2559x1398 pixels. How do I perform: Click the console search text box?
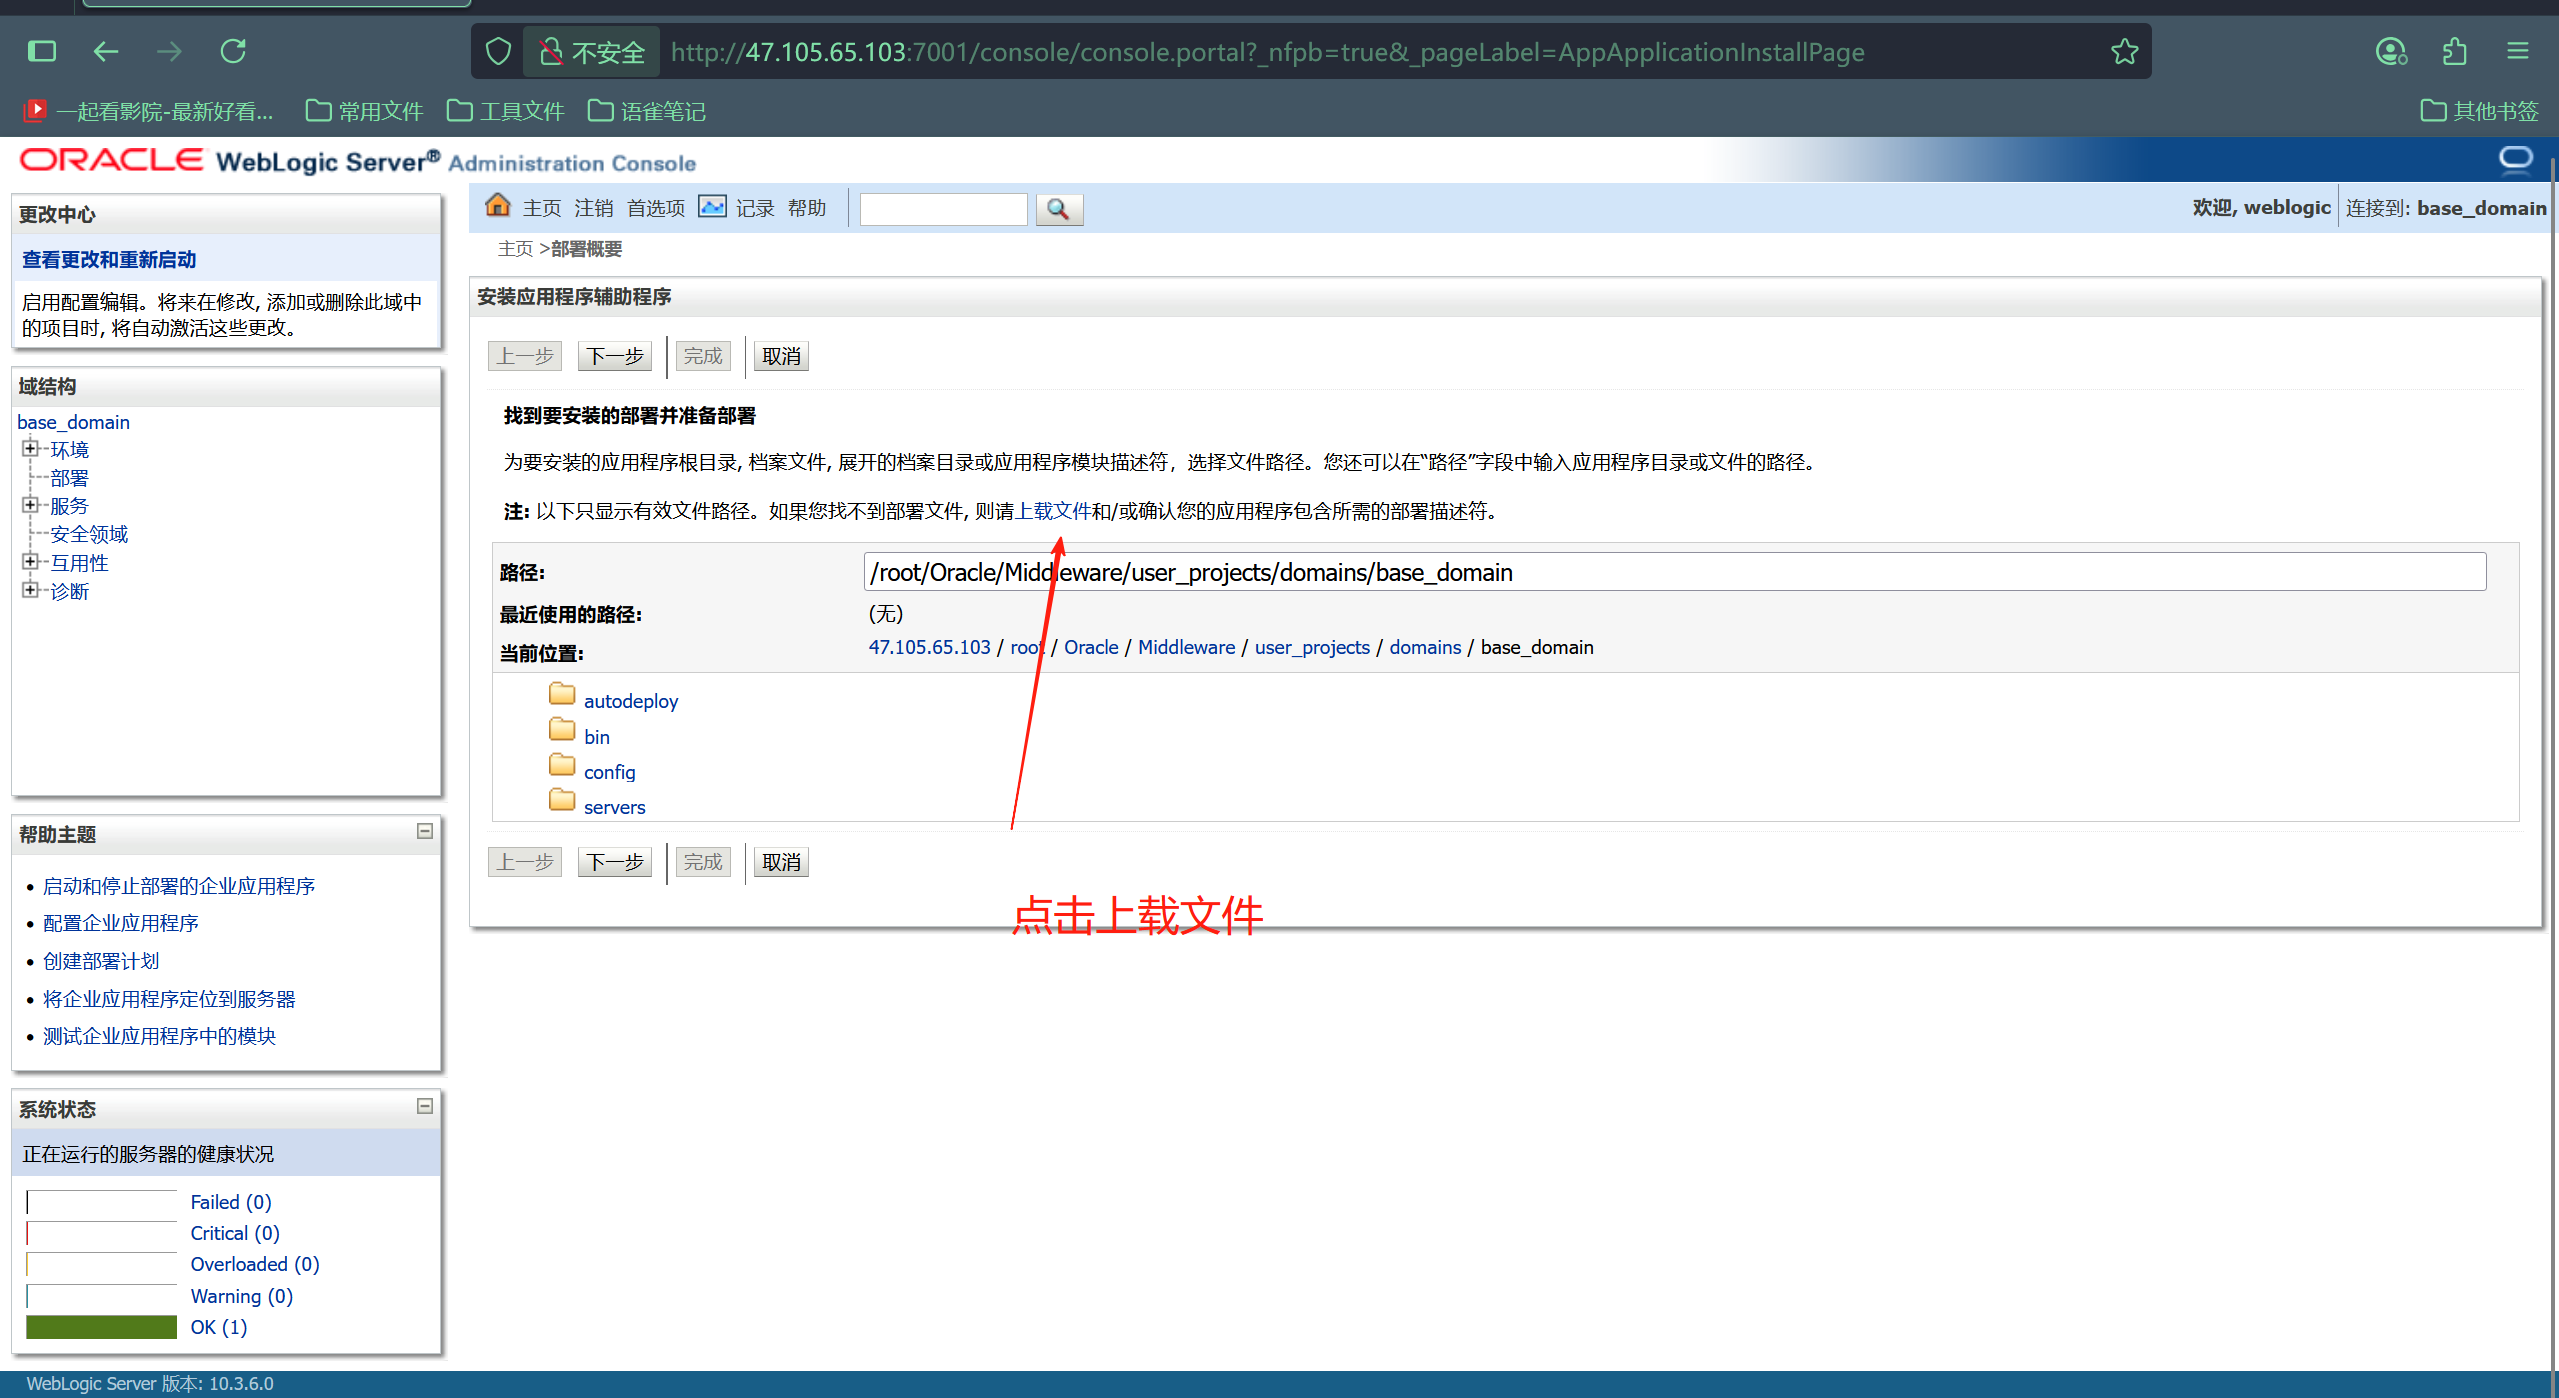click(x=943, y=209)
